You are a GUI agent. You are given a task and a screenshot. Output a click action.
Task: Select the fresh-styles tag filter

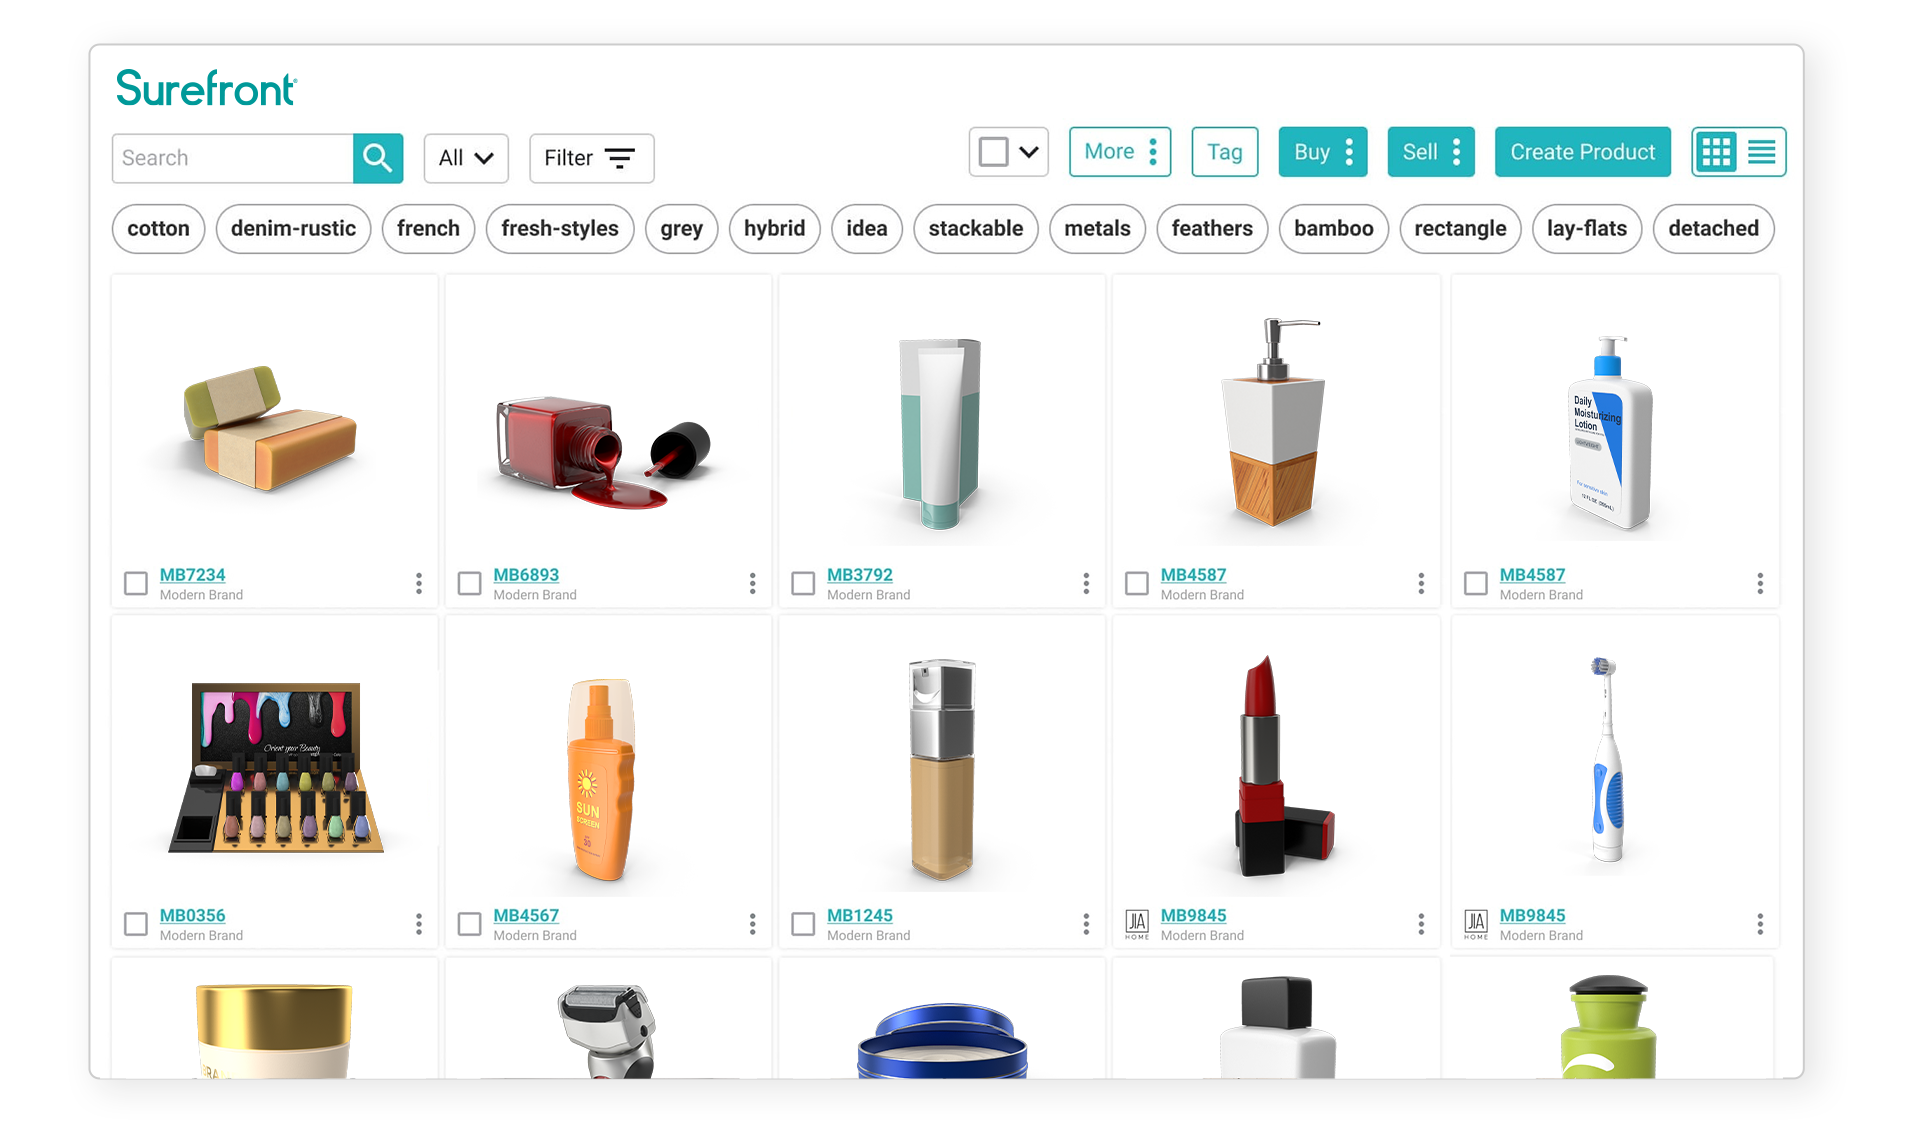559,228
